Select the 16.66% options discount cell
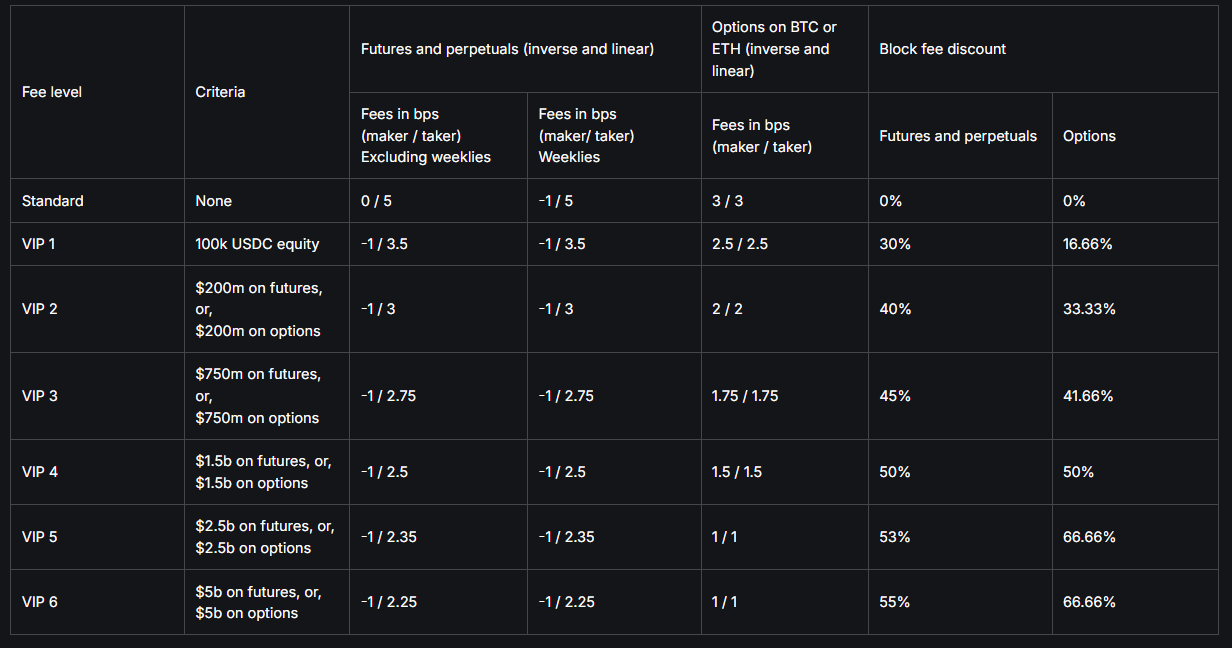This screenshot has height=648, width=1232. point(1088,244)
